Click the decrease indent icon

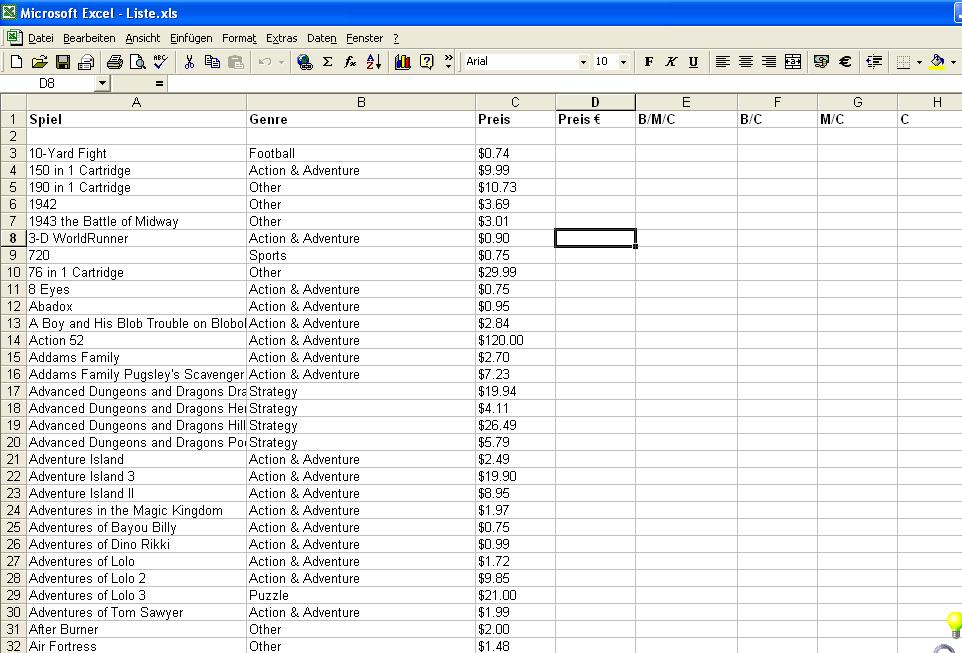pyautogui.click(x=874, y=62)
